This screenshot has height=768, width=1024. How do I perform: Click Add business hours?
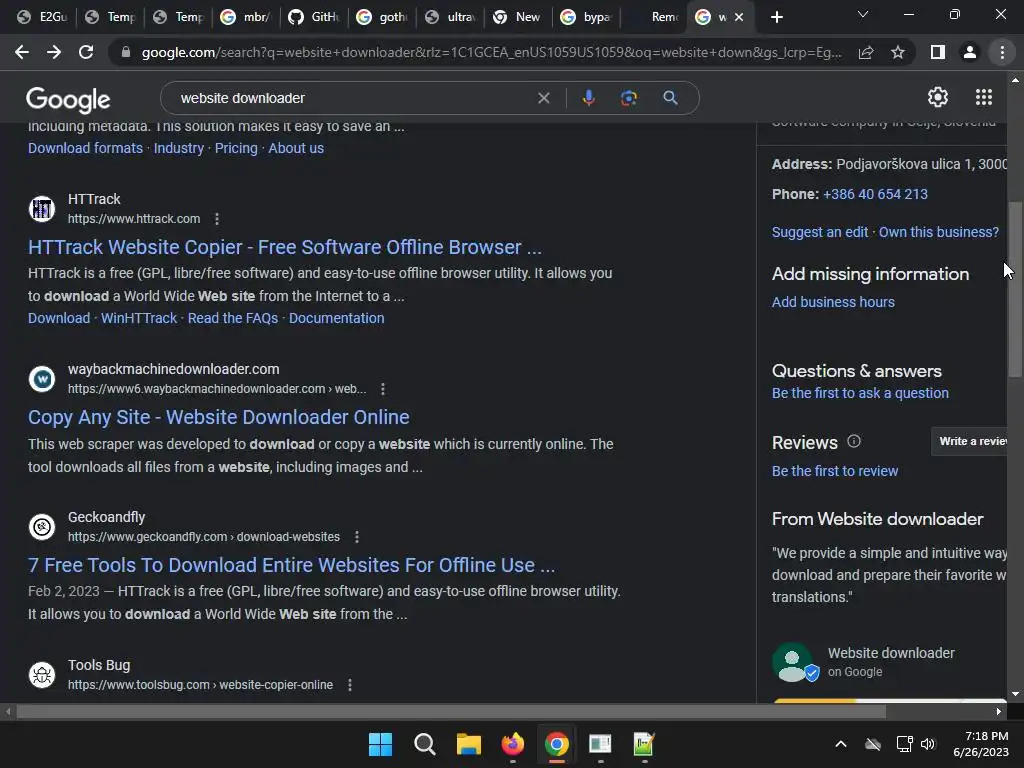click(833, 302)
